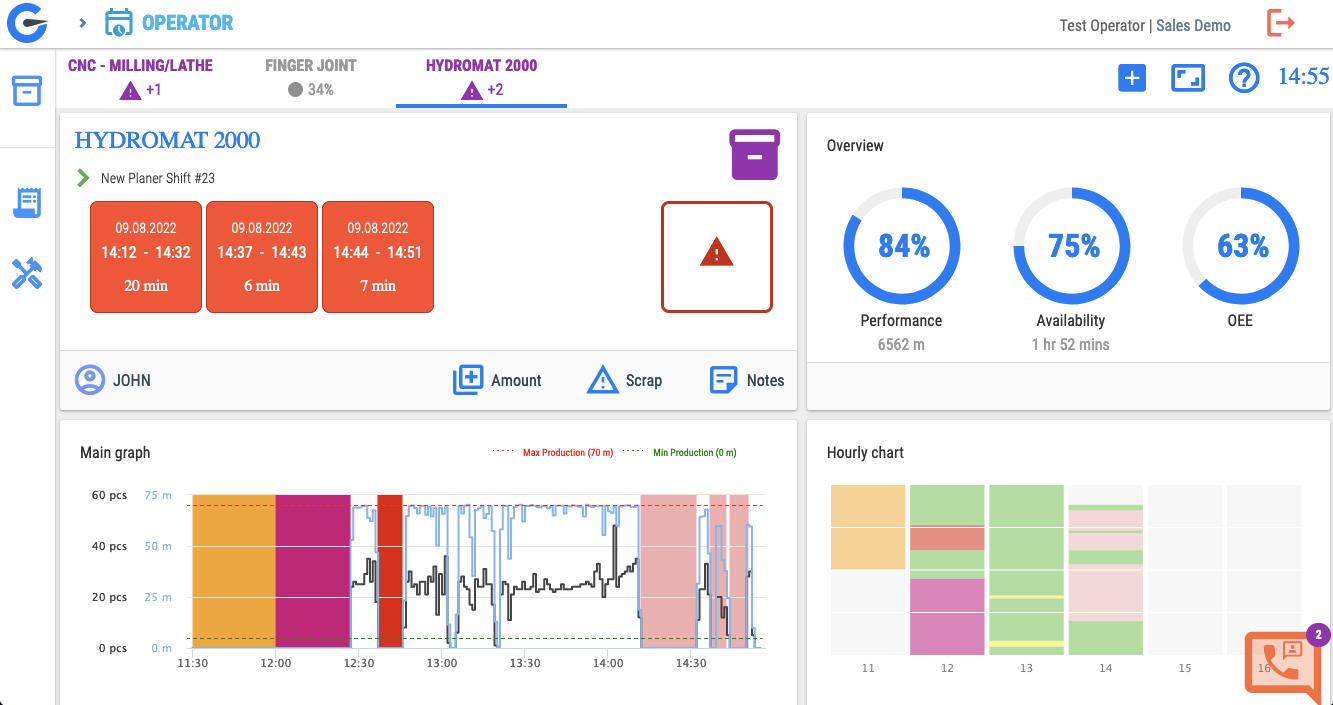Click the Amount button
1333x705 pixels.
point(497,380)
